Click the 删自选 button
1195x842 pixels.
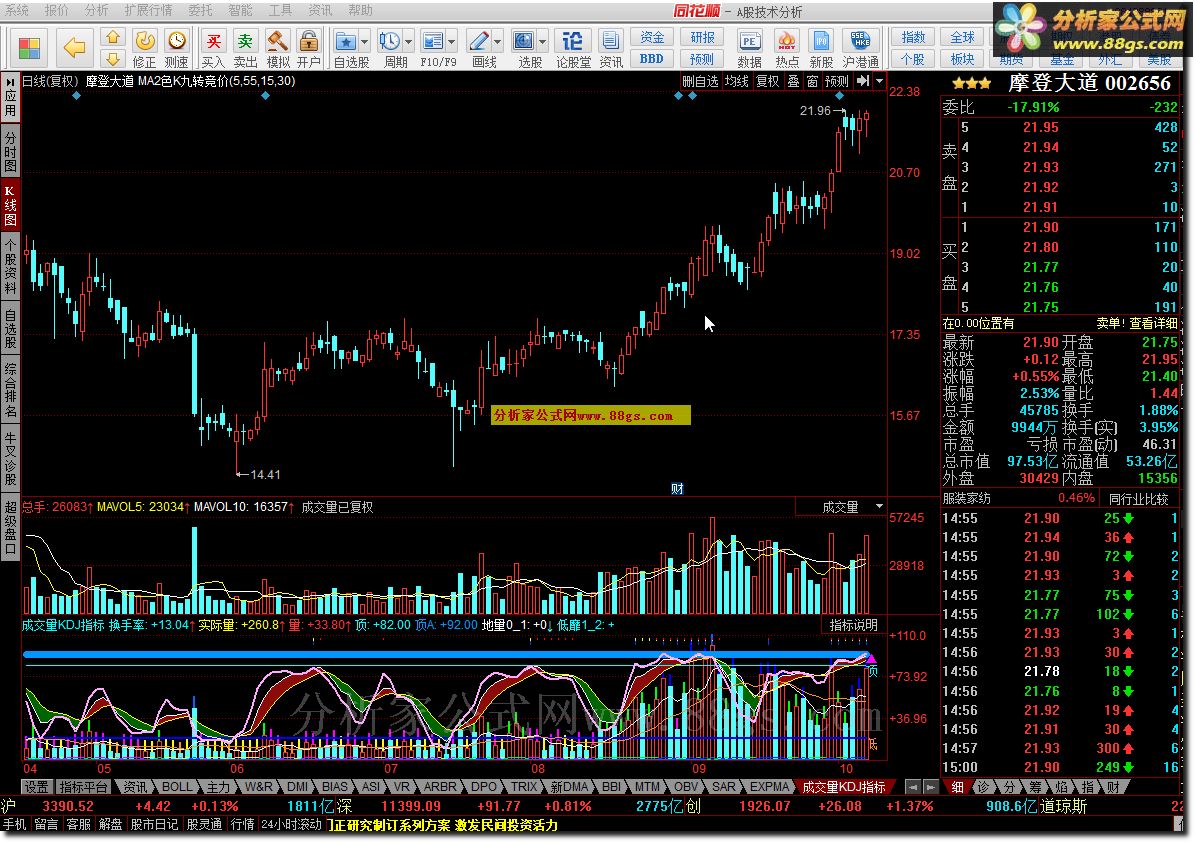(700, 81)
